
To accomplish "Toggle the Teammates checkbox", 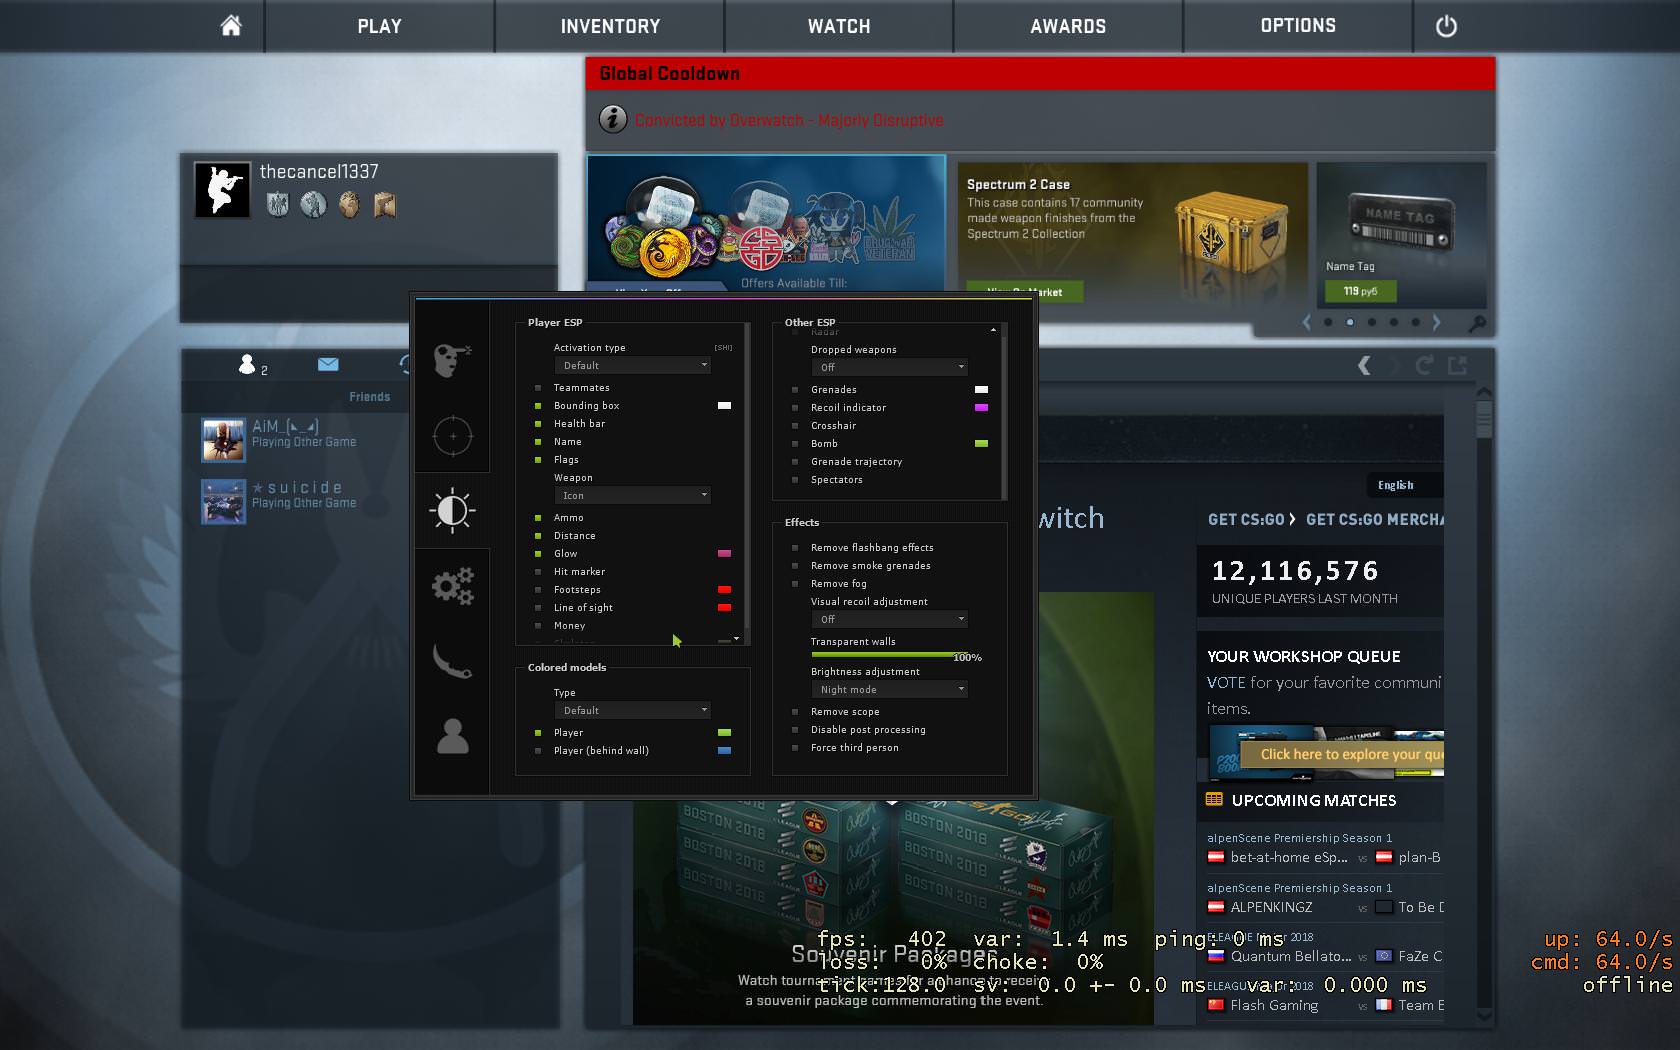I will click(538, 388).
